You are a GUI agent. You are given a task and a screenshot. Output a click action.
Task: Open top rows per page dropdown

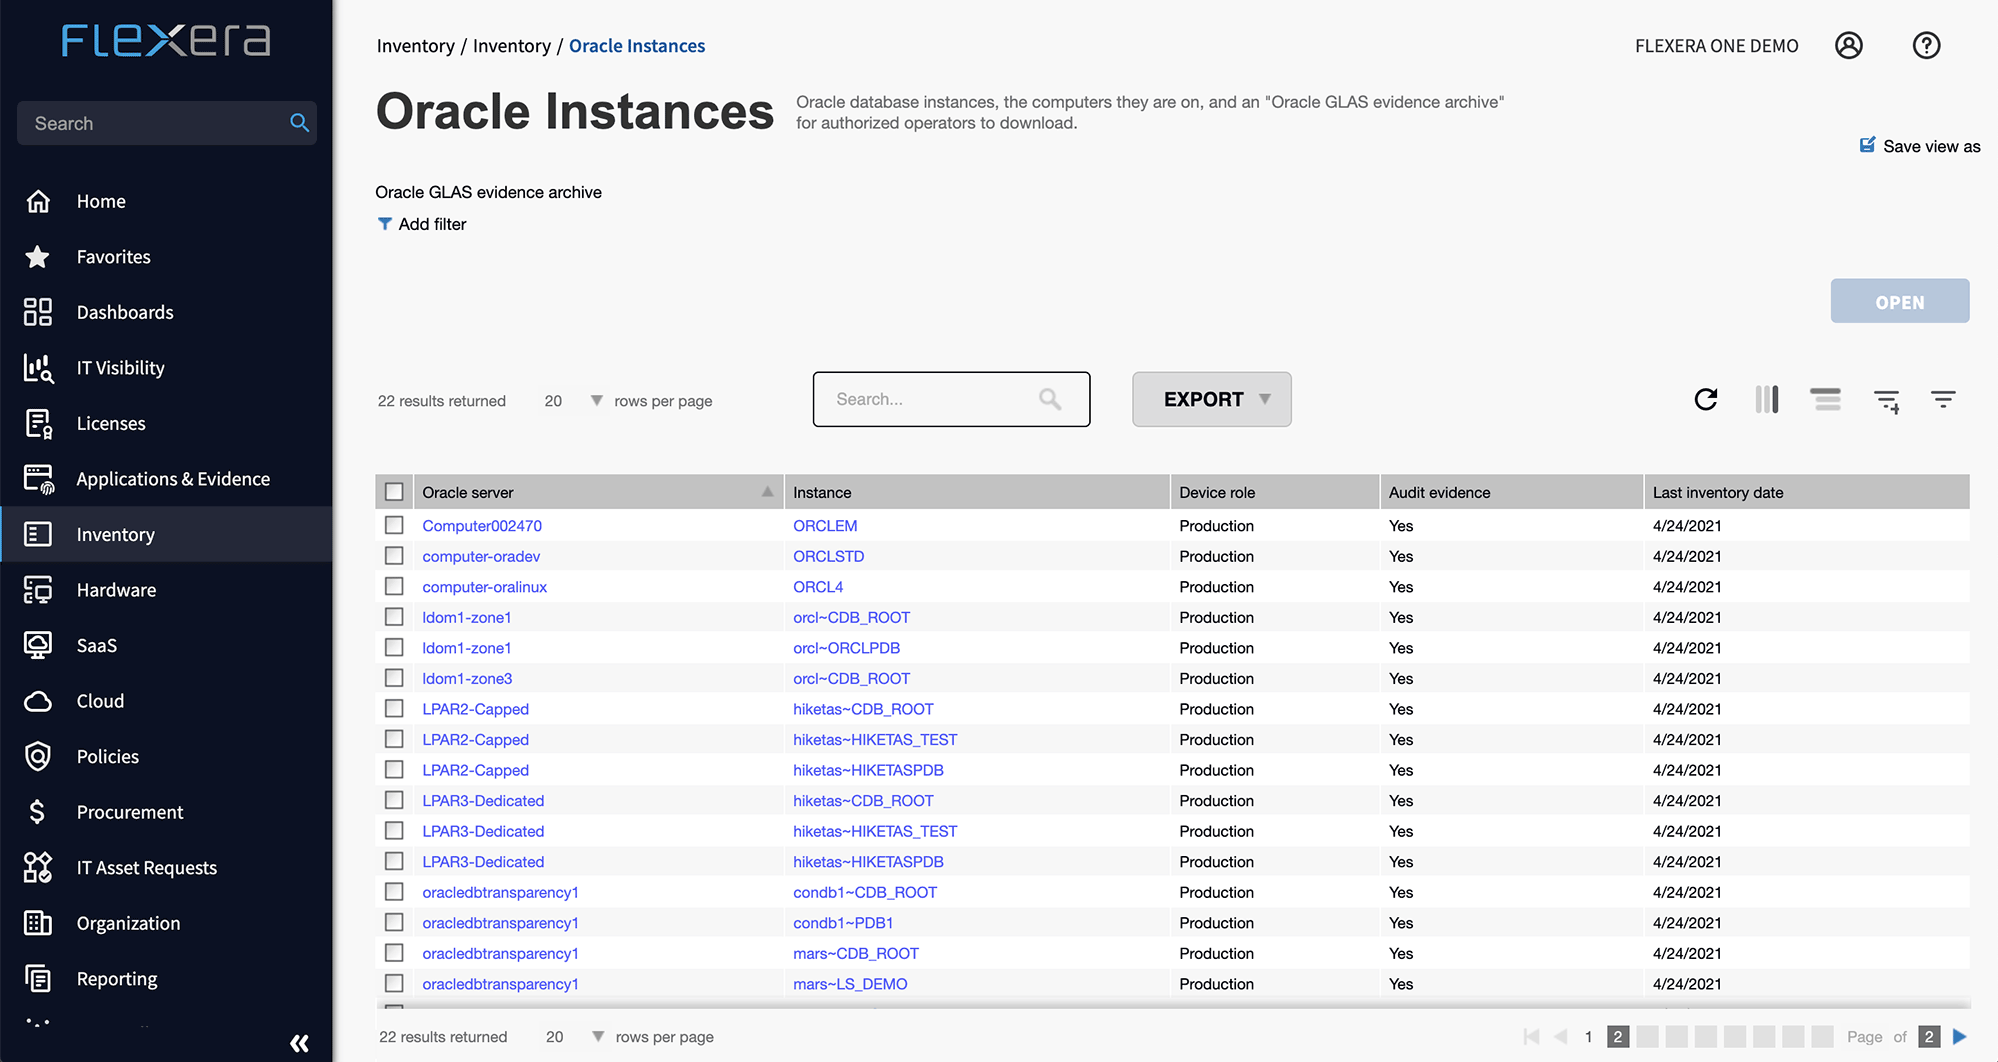596,401
